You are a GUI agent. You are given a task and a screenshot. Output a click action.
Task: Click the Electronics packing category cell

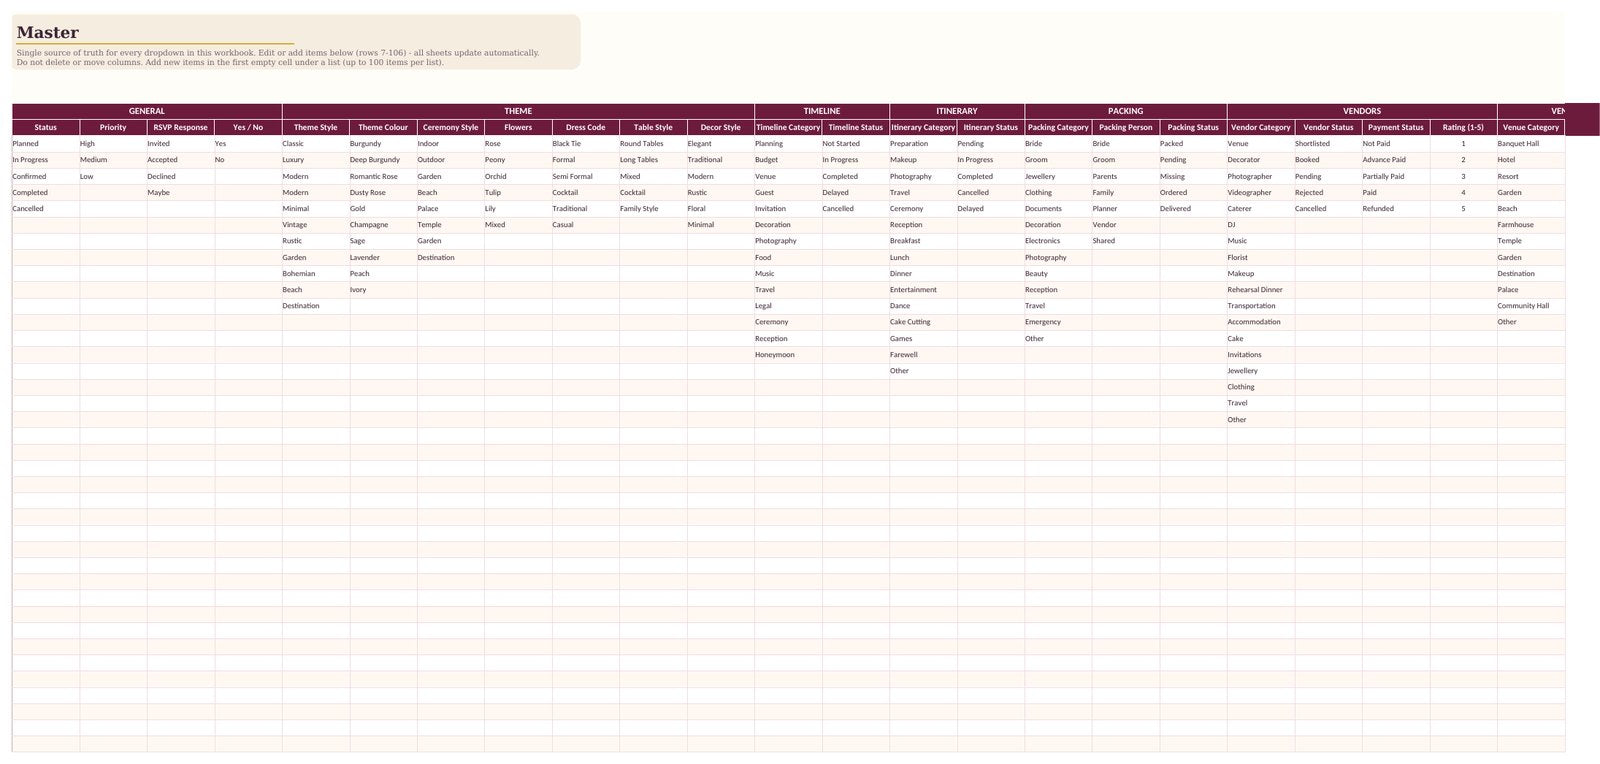coord(1058,241)
